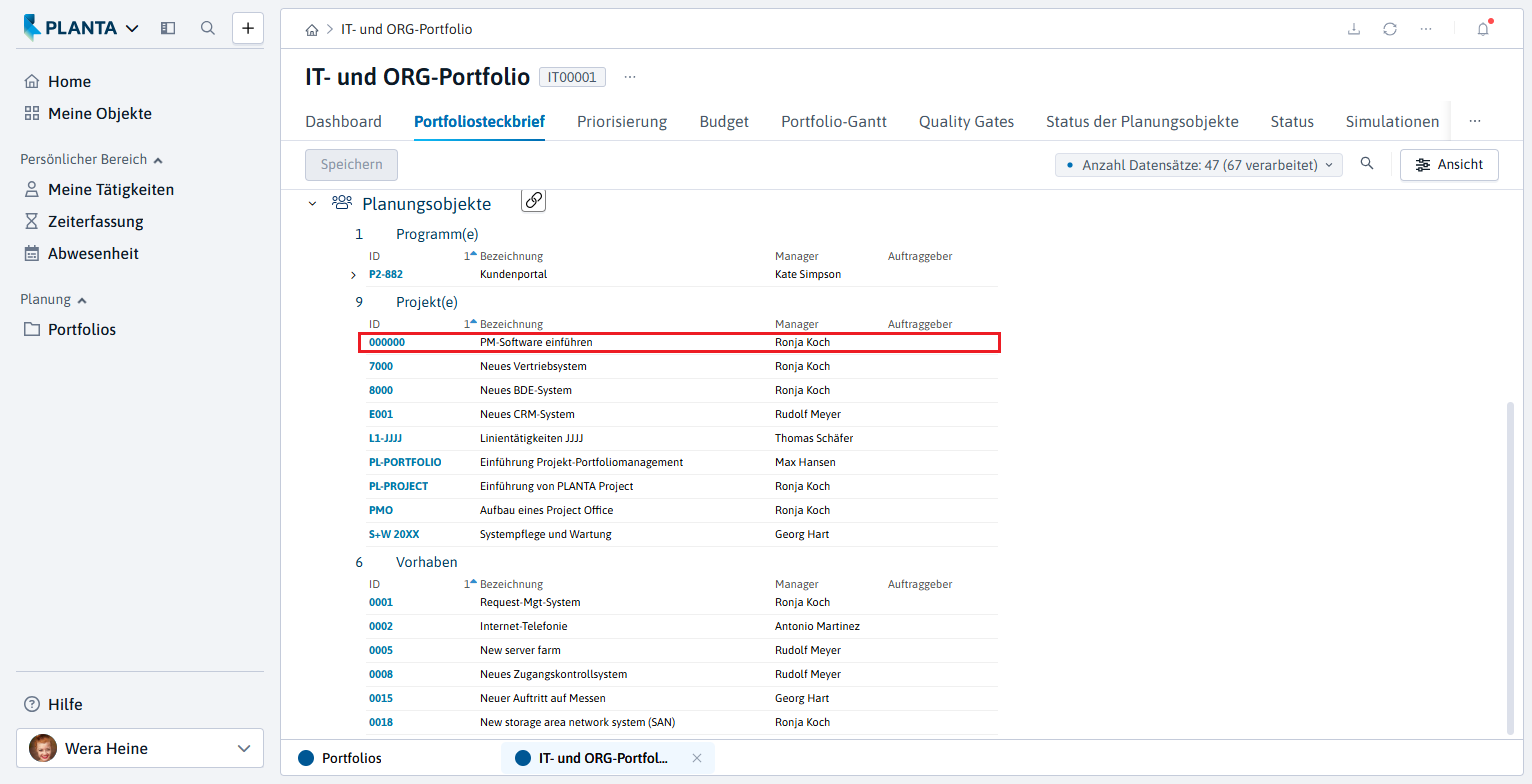This screenshot has height=784, width=1532.
Task: Click the magnifier icon next to Ansicht
Action: click(x=1367, y=164)
